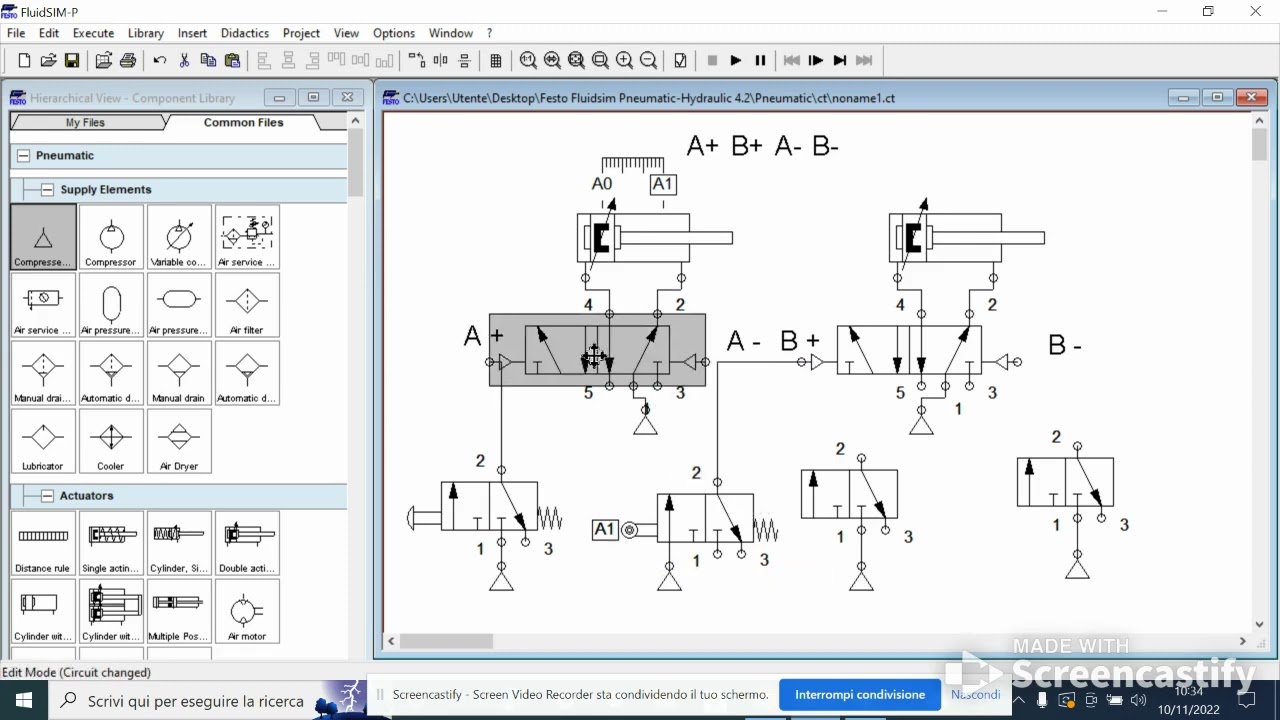Image resolution: width=1280 pixels, height=720 pixels.
Task: Rotate the selected component icon
Action: click(x=416, y=61)
